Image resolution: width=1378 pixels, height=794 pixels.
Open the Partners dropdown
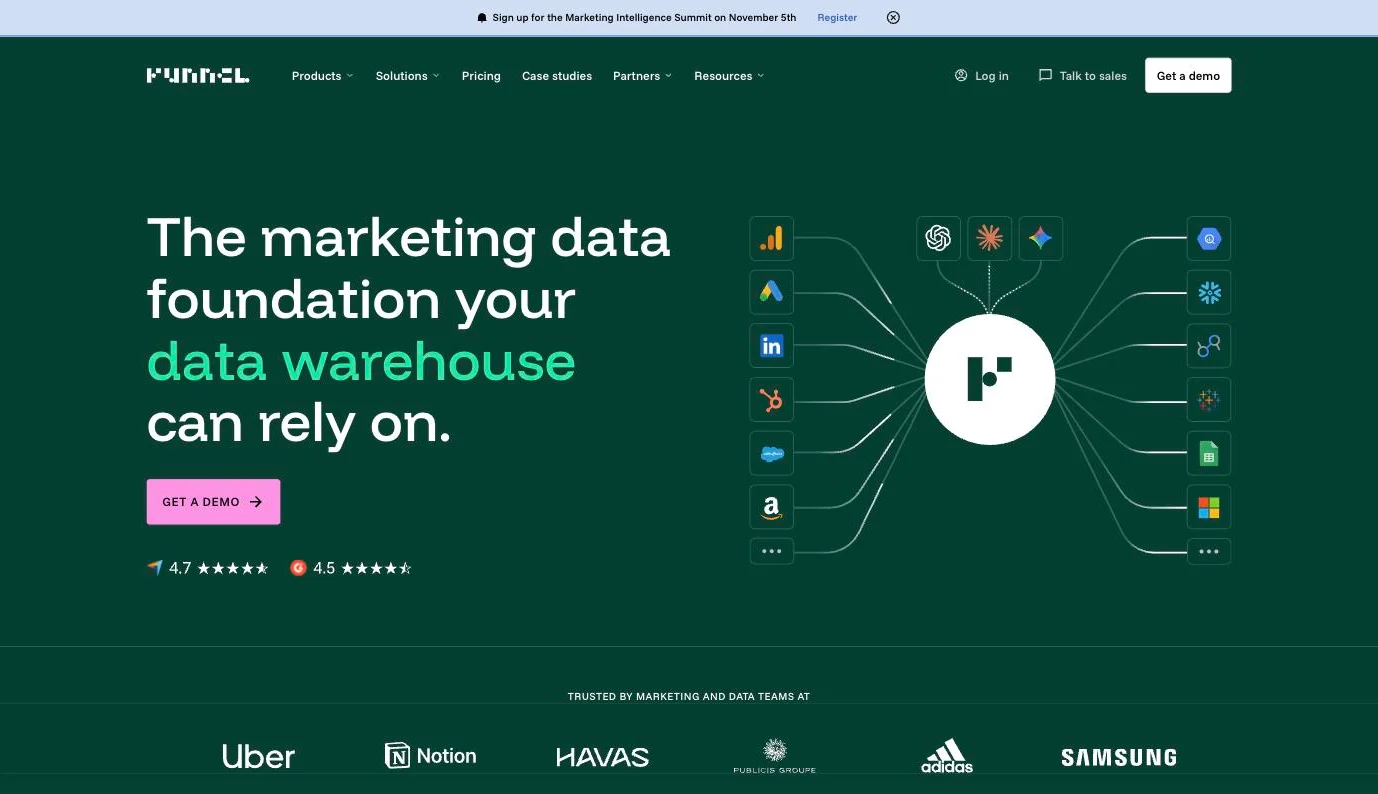642,76
